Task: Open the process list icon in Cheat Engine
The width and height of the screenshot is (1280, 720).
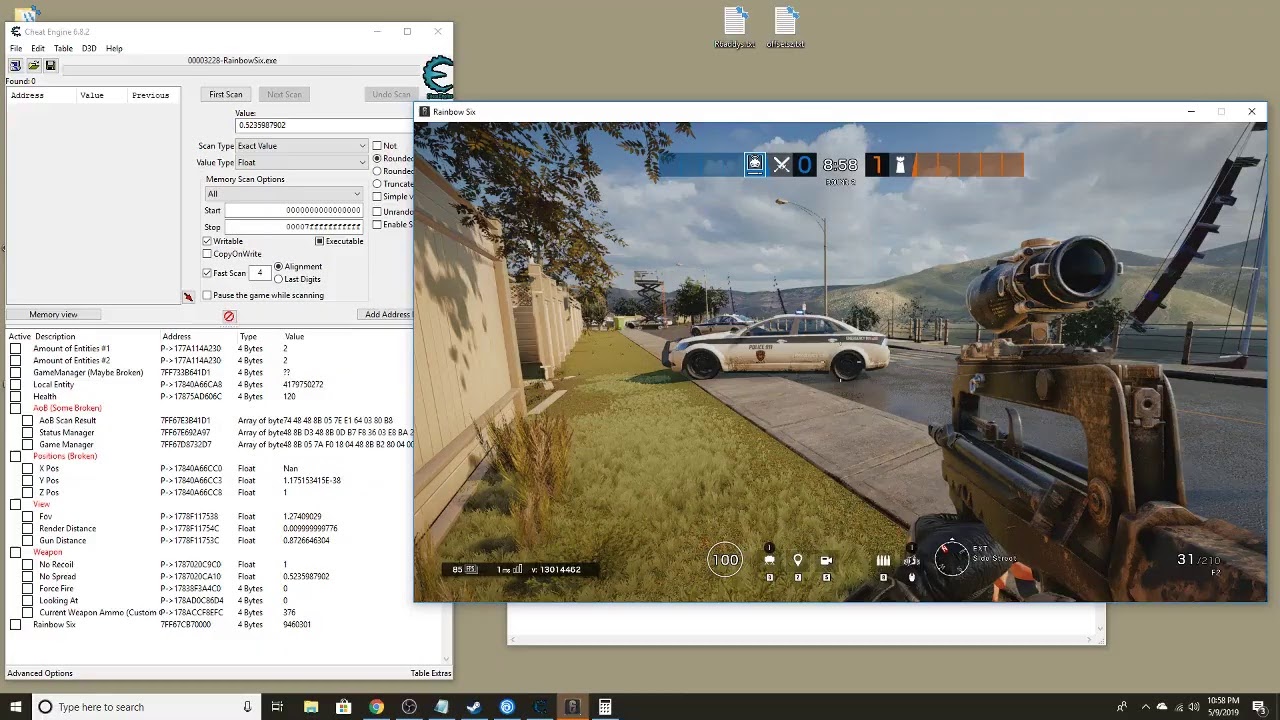Action: [15, 66]
